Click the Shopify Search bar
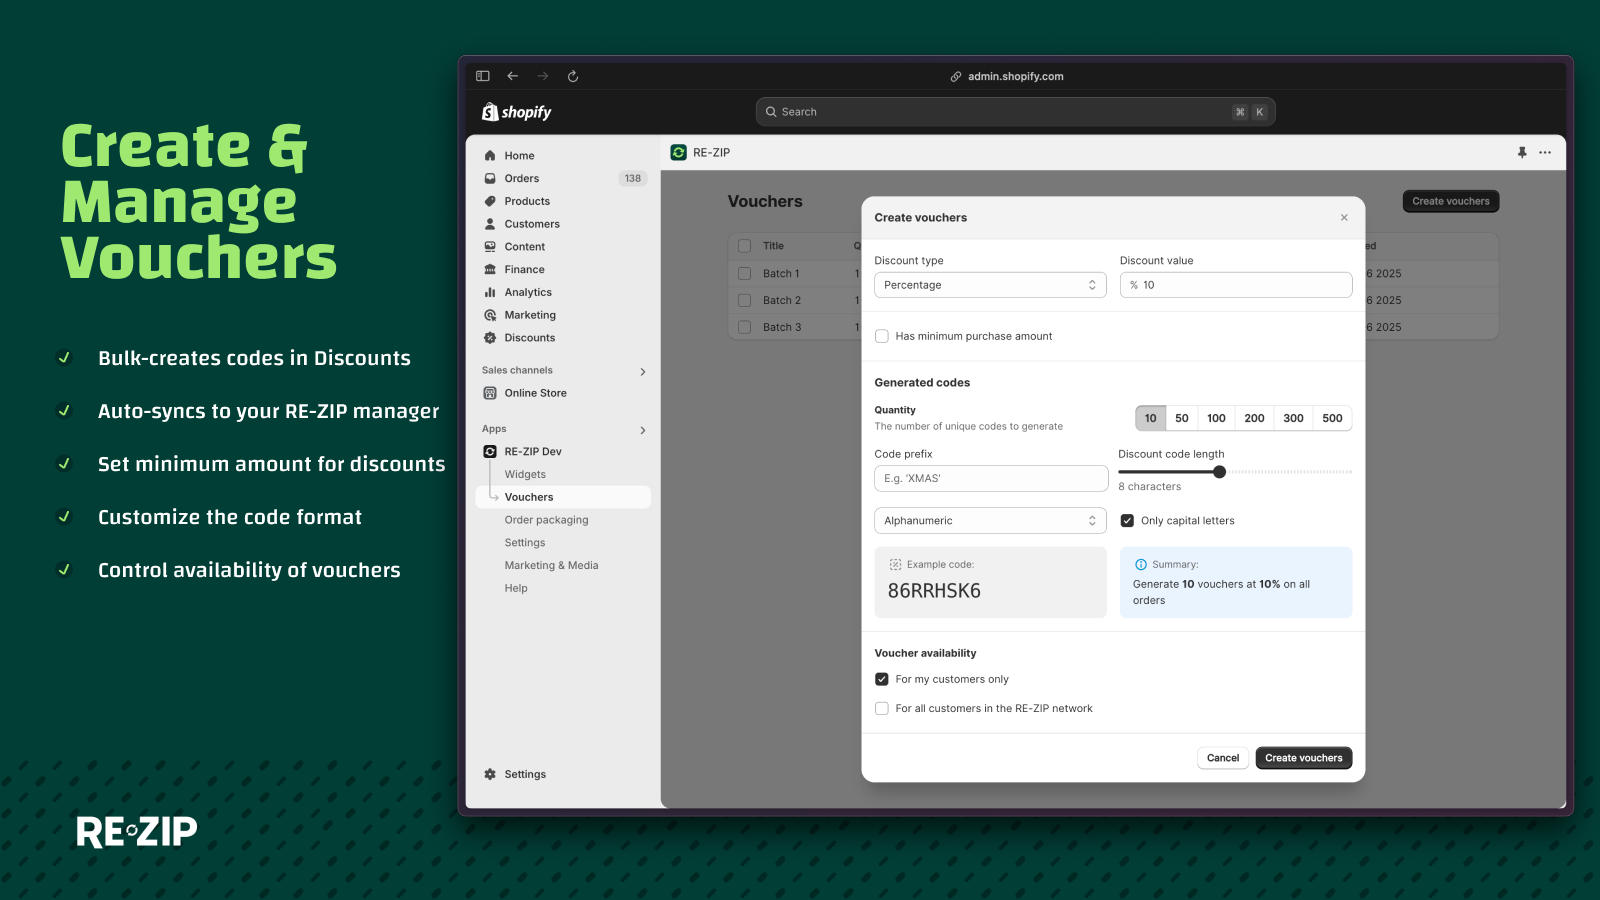This screenshot has height=900, width=1600. click(1015, 112)
